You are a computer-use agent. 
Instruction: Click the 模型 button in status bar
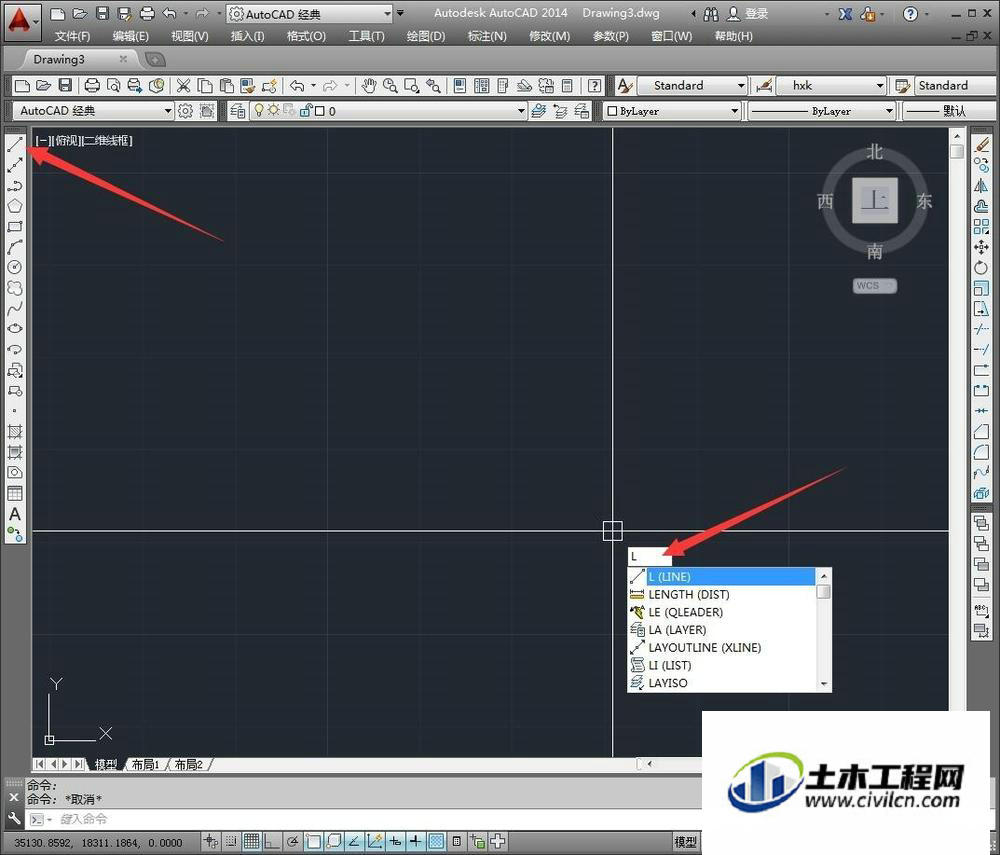coord(686,842)
